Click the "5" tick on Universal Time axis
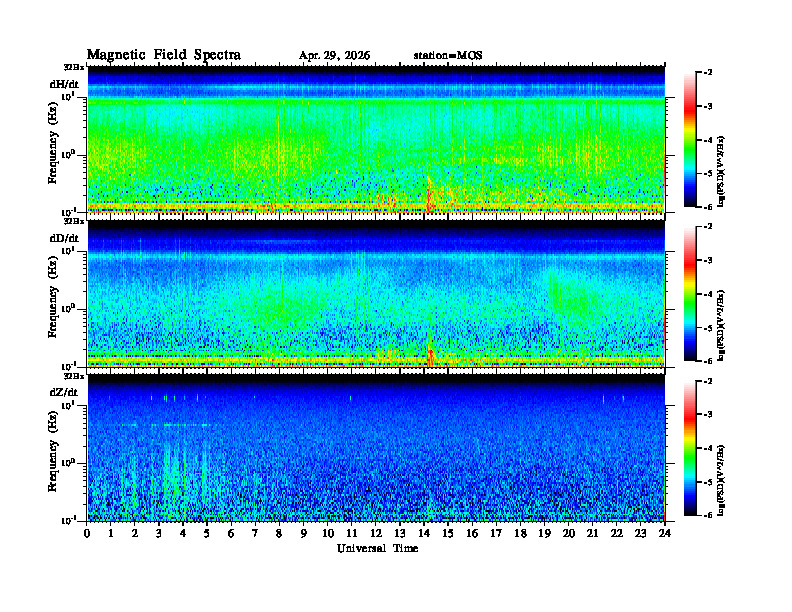The image size is (792, 612). tap(207, 534)
